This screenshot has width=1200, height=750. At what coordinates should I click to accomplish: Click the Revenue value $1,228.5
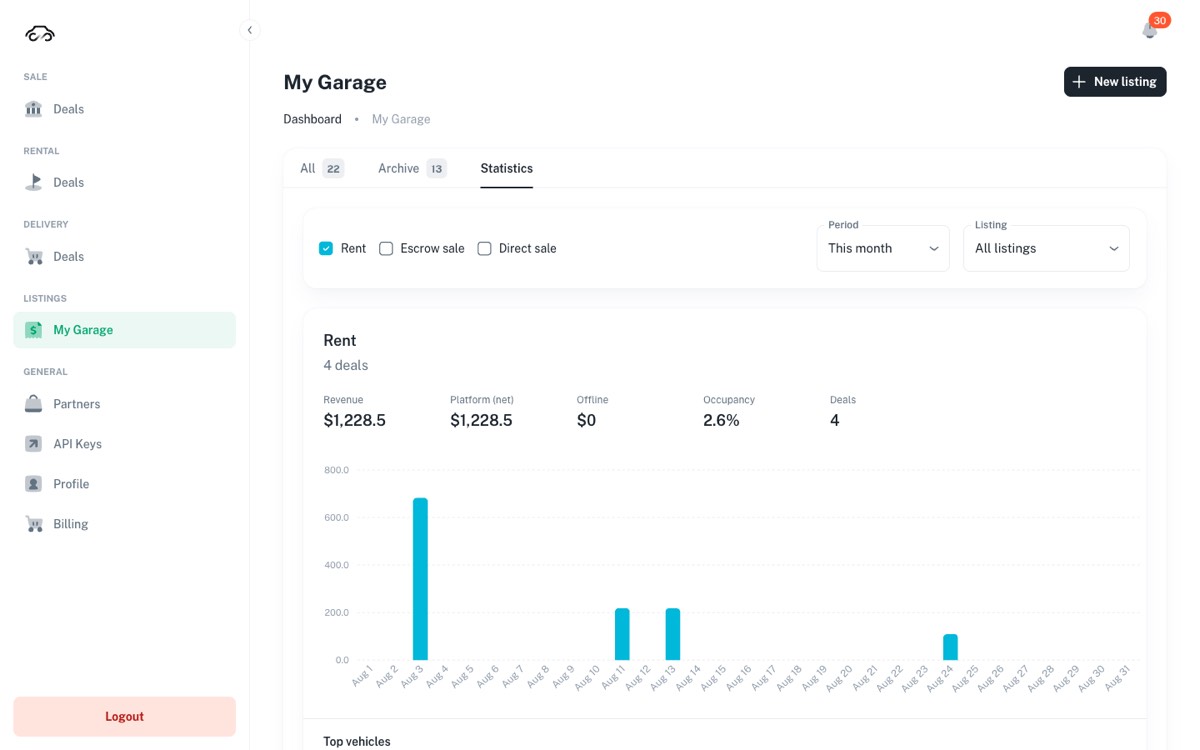coord(354,421)
